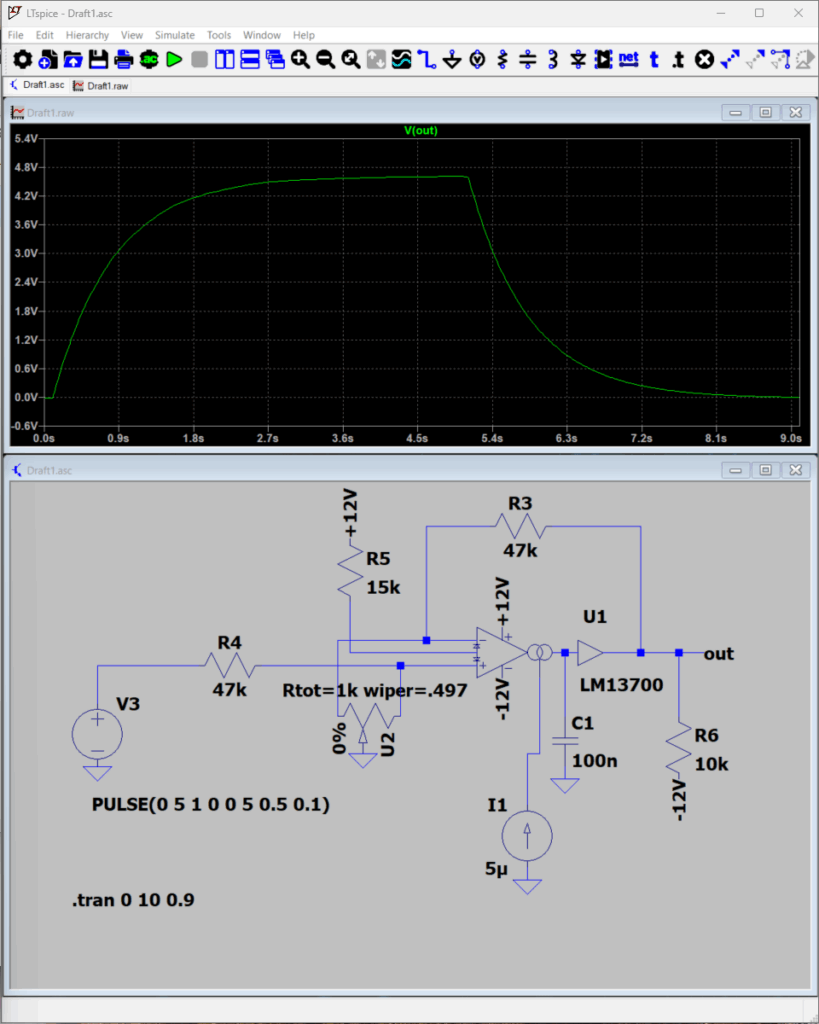Image resolution: width=819 pixels, height=1024 pixels.
Task: Click the .tran 0 10 0.9 directive
Action: point(133,900)
